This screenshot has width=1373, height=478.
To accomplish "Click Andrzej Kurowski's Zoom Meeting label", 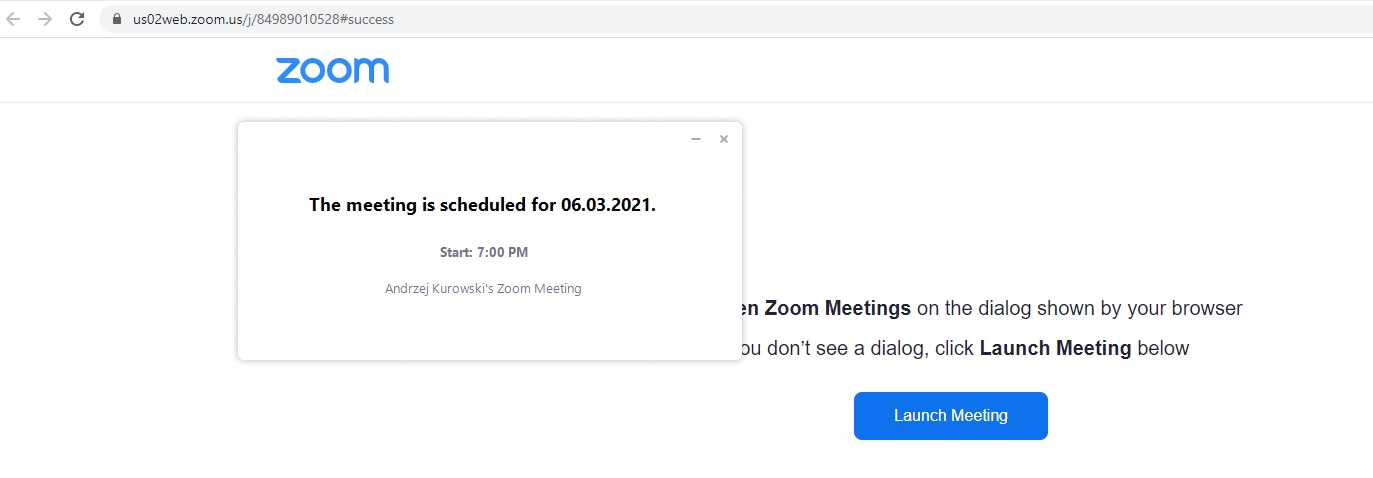I will coord(483,289).
